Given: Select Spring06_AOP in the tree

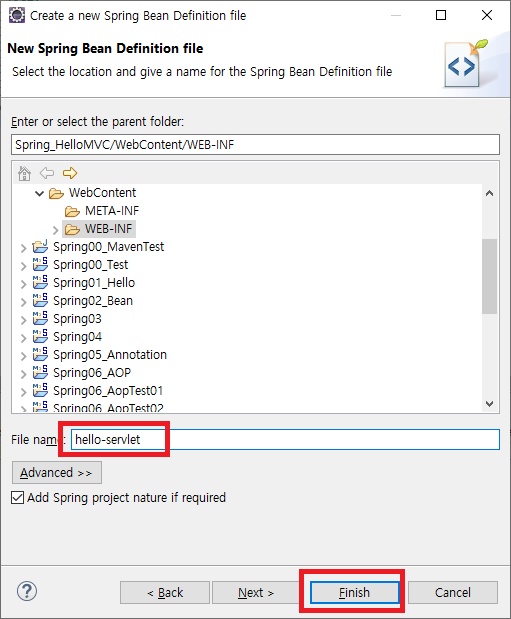Looking at the screenshot, I should [92, 372].
